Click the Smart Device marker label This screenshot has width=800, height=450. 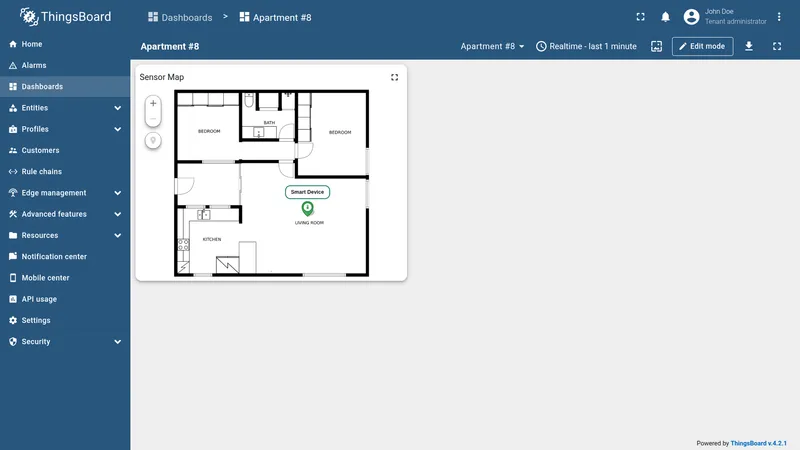[307, 192]
